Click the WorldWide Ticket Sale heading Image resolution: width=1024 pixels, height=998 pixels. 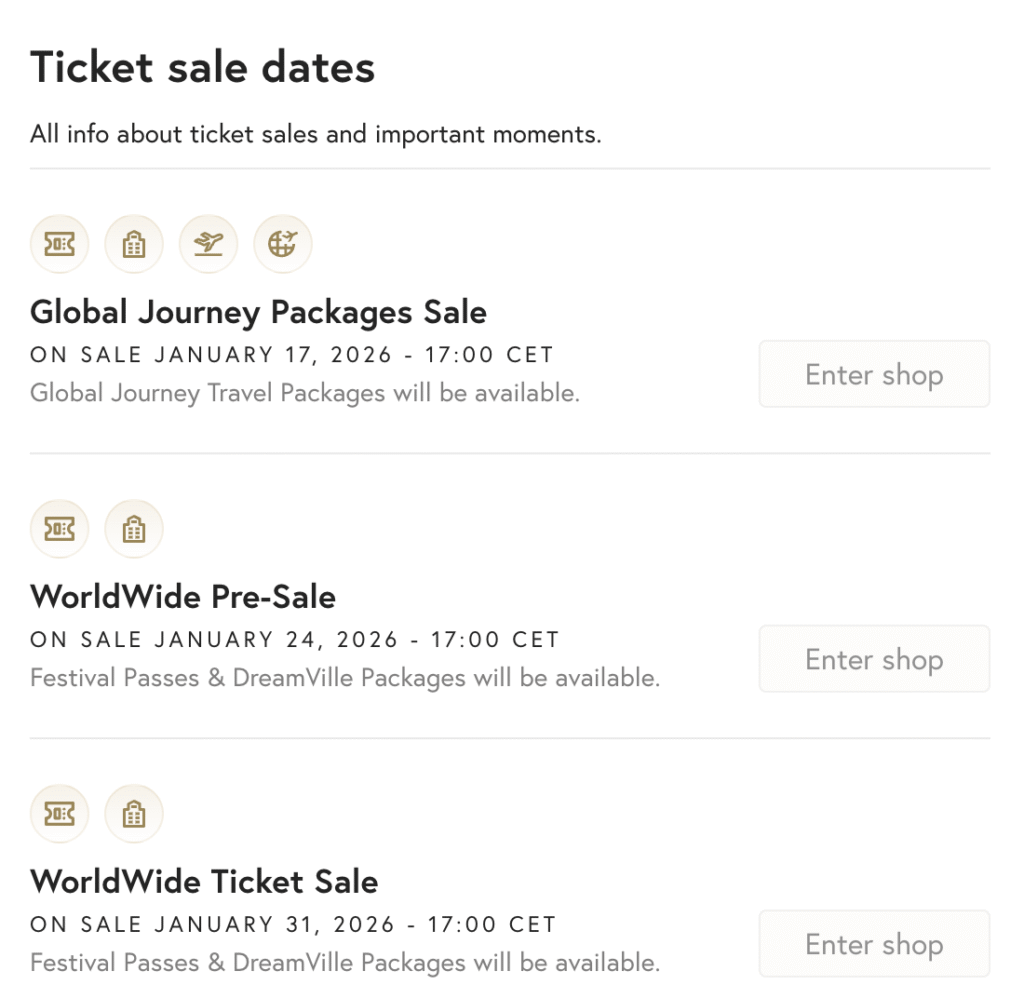point(204,882)
